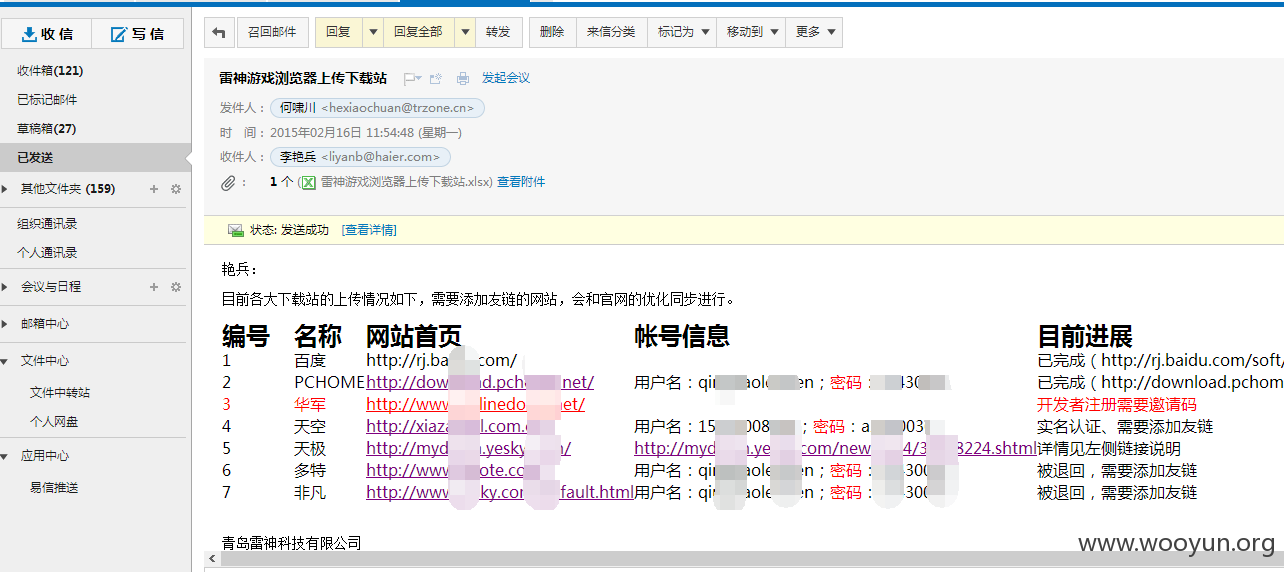Click the 帐号信息 column heading
This screenshot has height=572, width=1284.
(682, 336)
